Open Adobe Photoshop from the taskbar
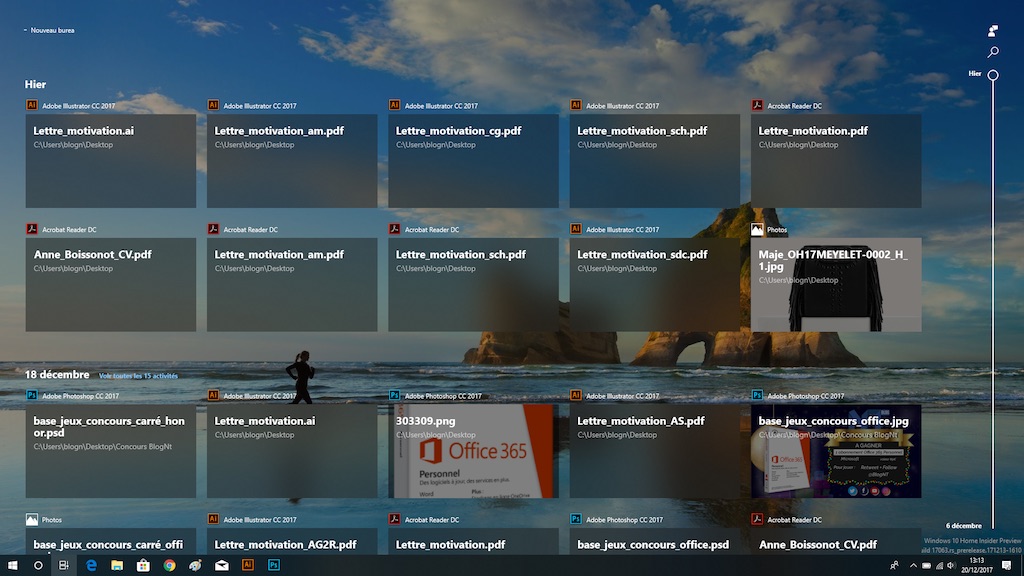Viewport: 1024px width, 576px height. click(x=274, y=566)
